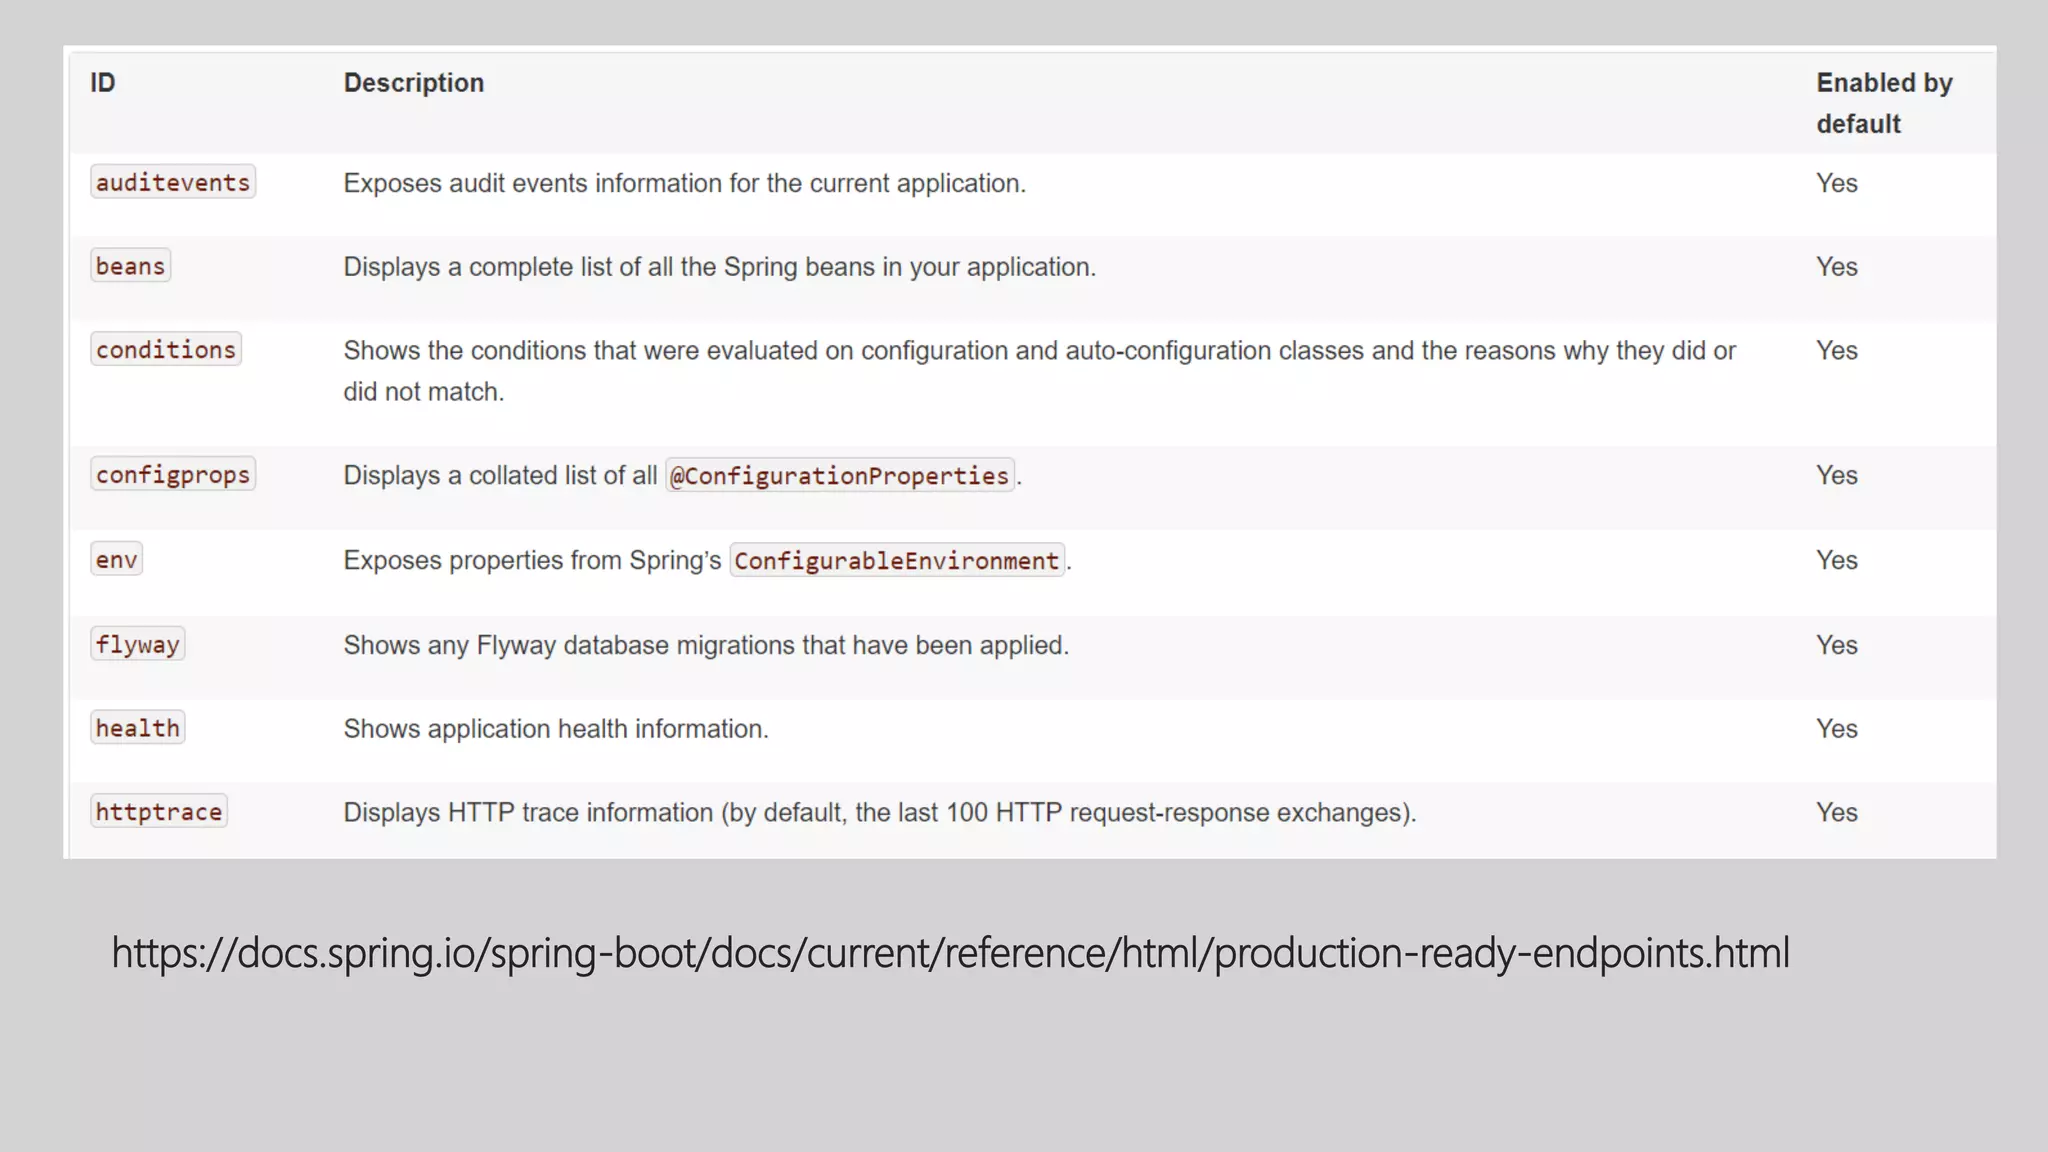Click the health endpoint ID
The image size is (2048, 1152).
(x=138, y=727)
